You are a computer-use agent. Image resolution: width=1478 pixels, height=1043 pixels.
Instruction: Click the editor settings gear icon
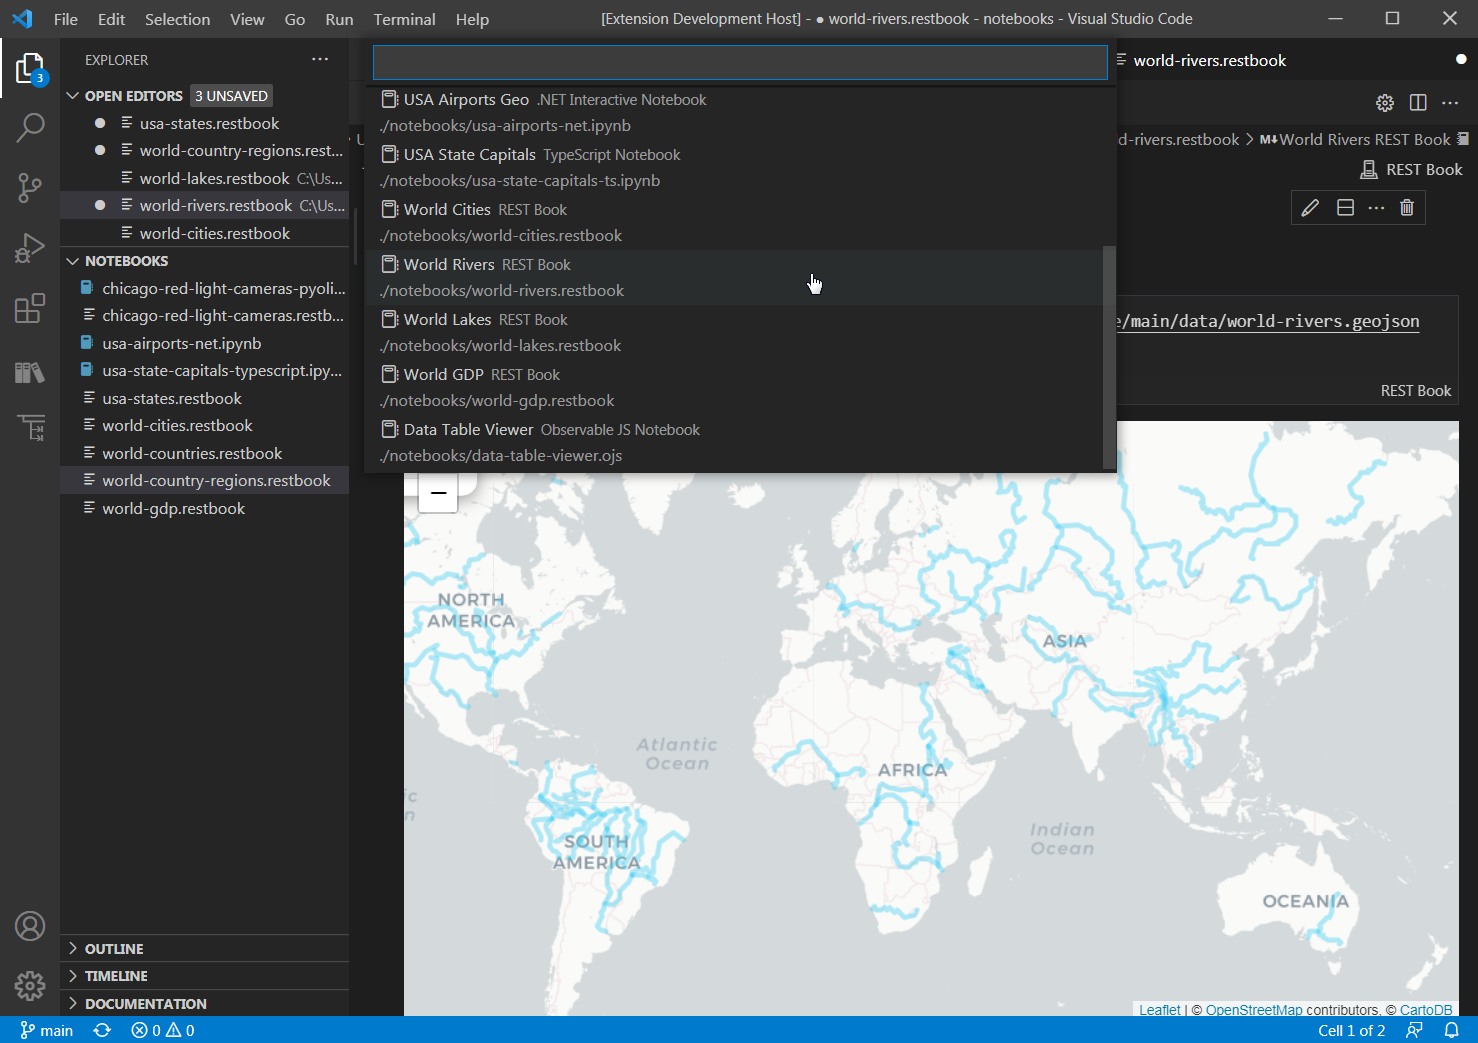point(1385,103)
